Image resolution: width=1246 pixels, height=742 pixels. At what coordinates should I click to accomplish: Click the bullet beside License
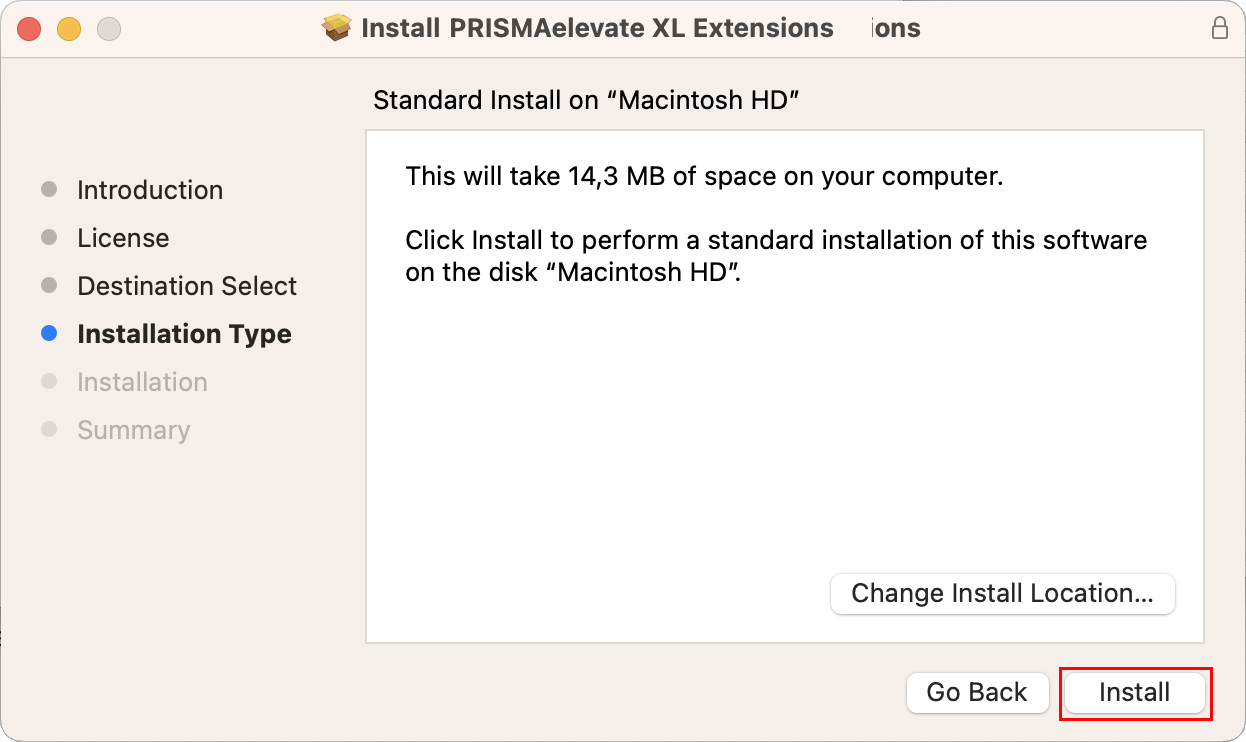pyautogui.click(x=49, y=237)
